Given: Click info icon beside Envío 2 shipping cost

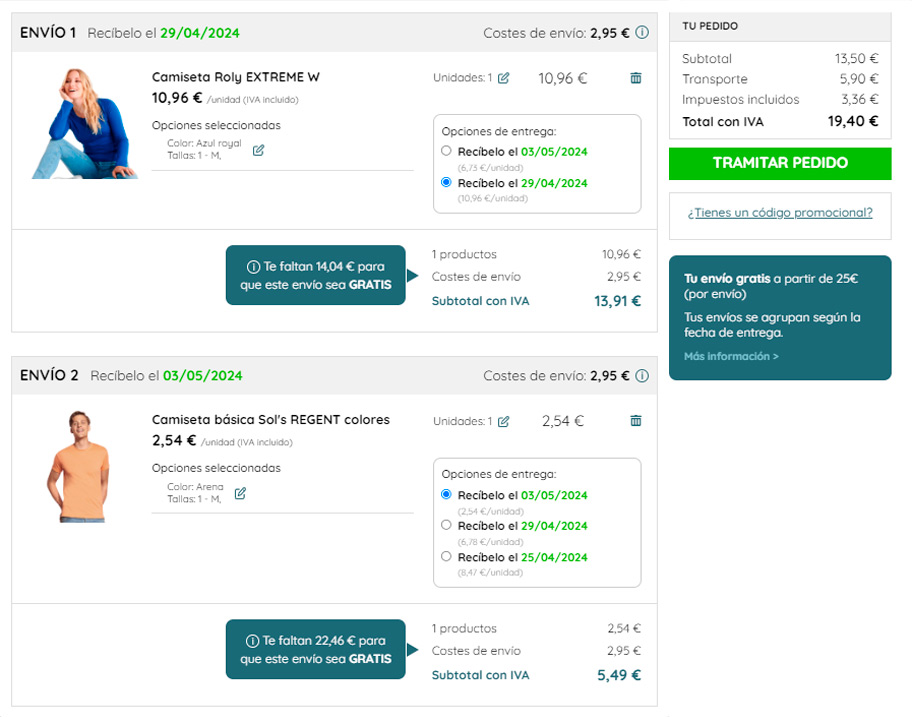Looking at the screenshot, I should click(x=642, y=376).
